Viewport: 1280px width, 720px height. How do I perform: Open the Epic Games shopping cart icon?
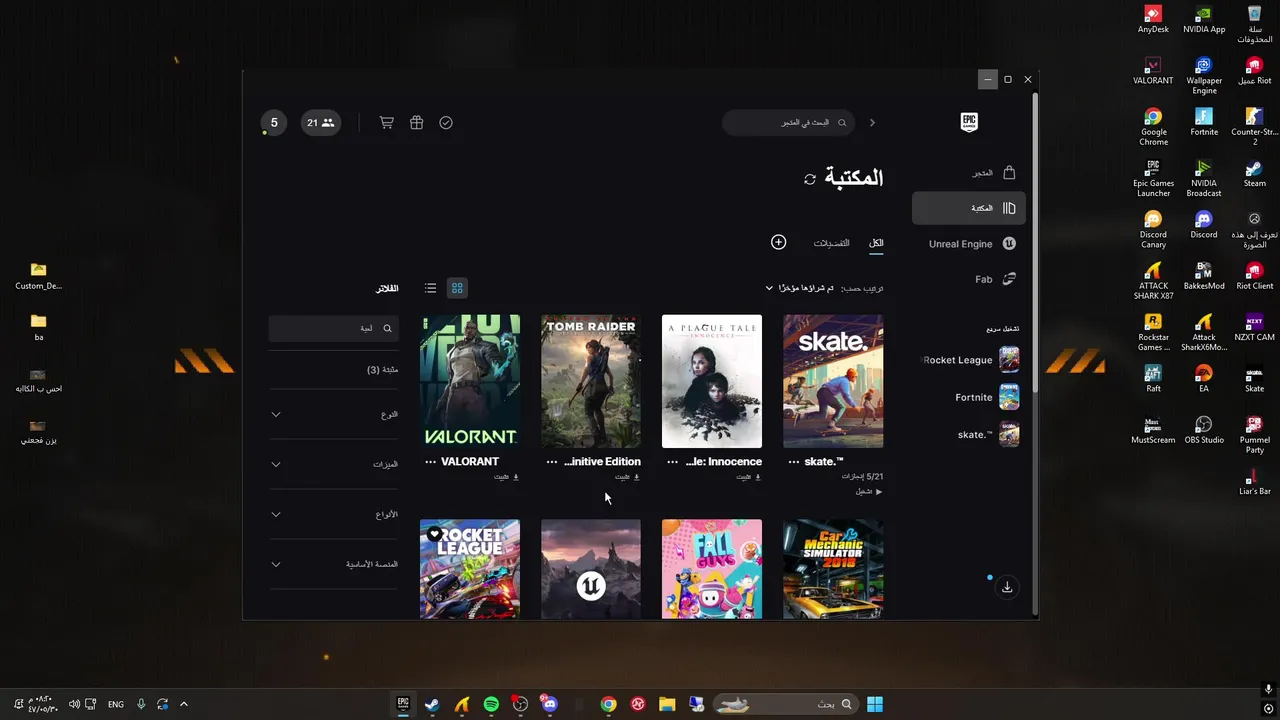(x=386, y=122)
